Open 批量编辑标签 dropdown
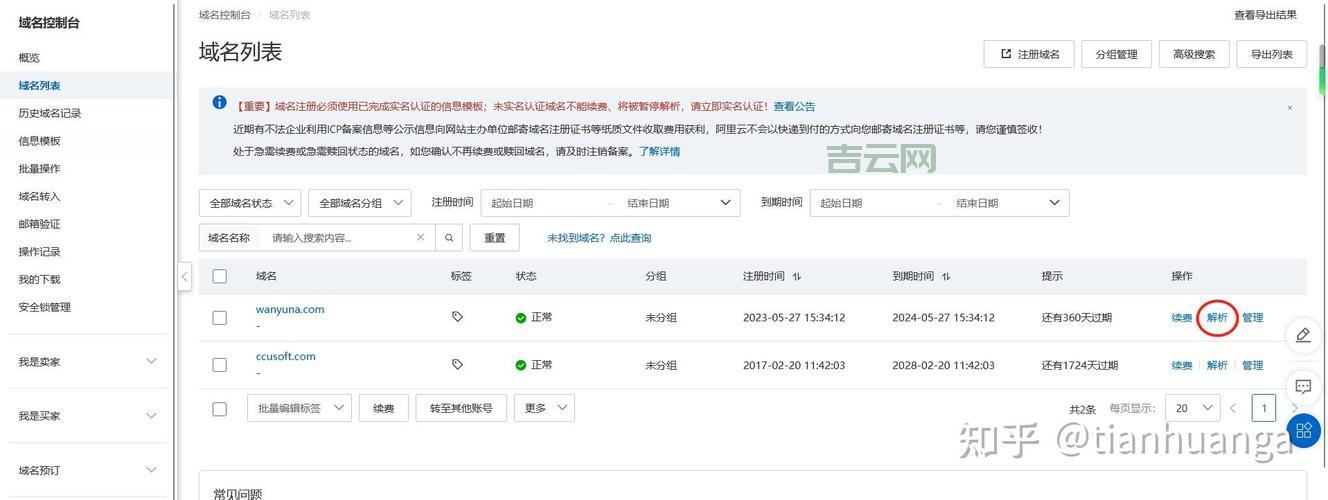1328x500 pixels. pos(299,408)
